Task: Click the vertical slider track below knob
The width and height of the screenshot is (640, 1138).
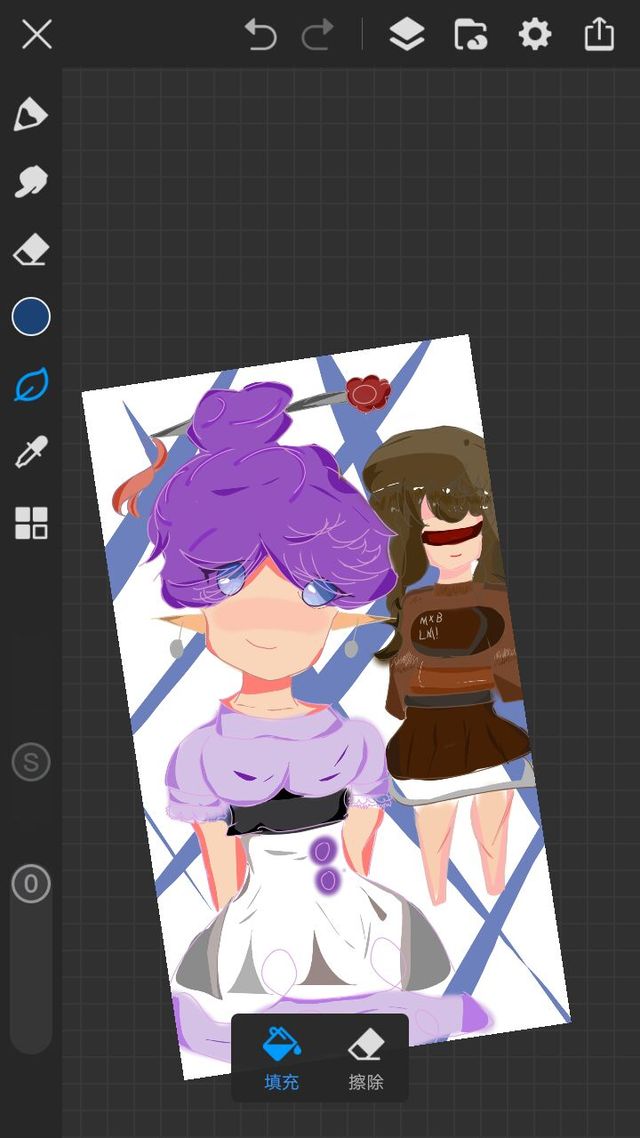Action: click(x=31, y=980)
